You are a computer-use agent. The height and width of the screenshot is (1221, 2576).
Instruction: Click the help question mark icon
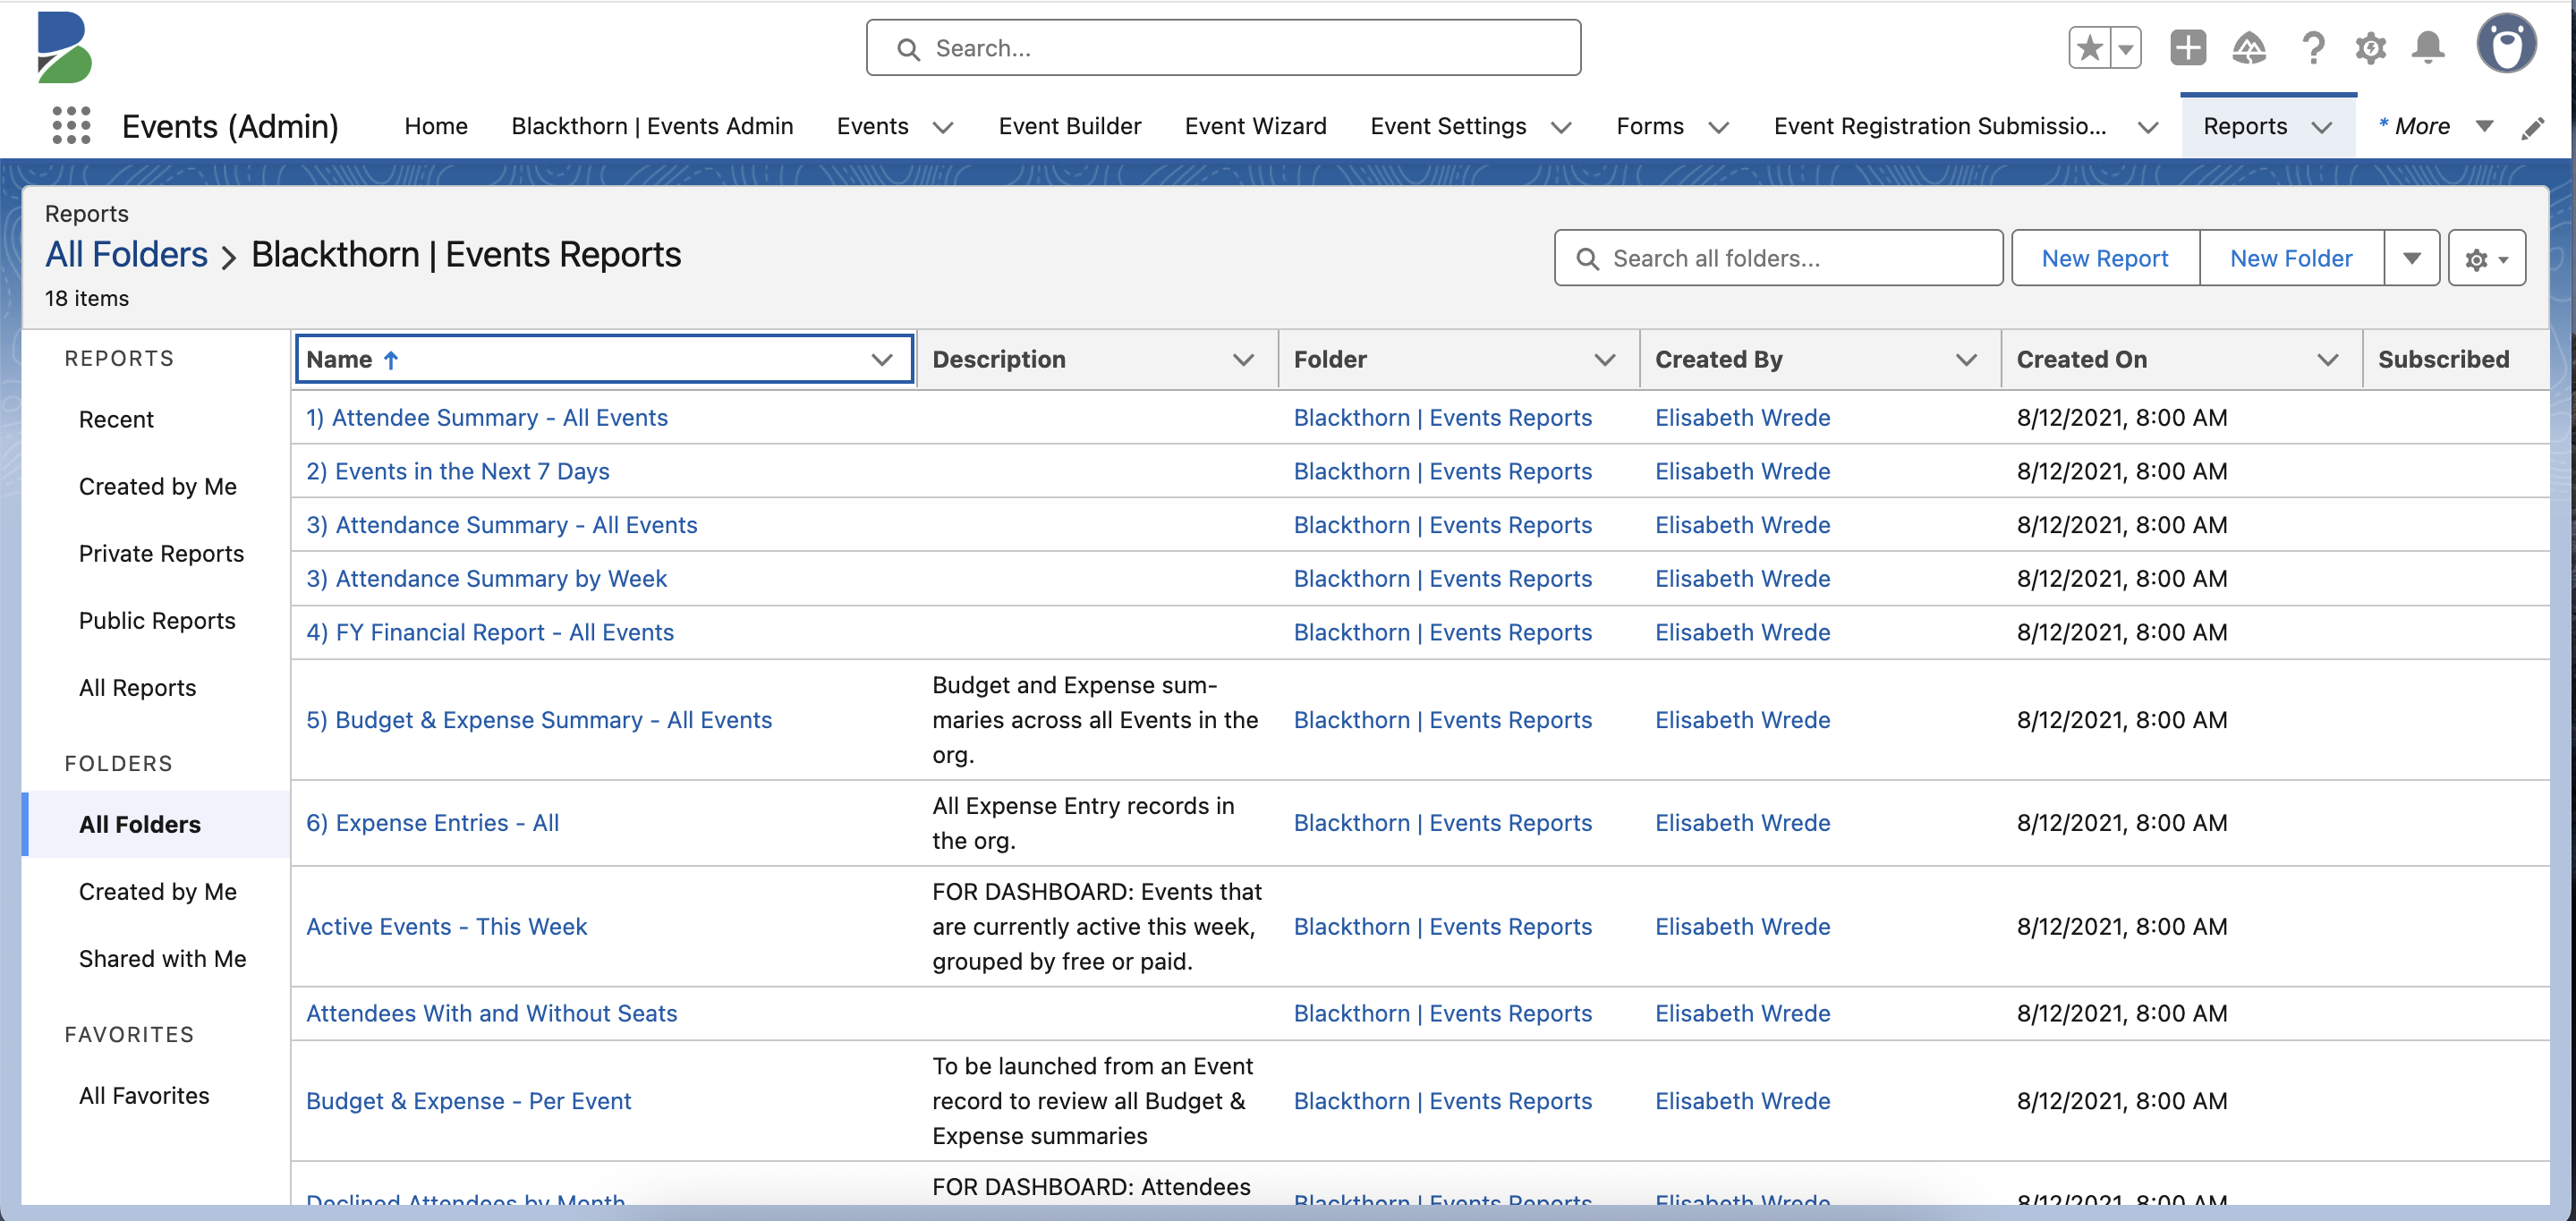[x=2313, y=47]
